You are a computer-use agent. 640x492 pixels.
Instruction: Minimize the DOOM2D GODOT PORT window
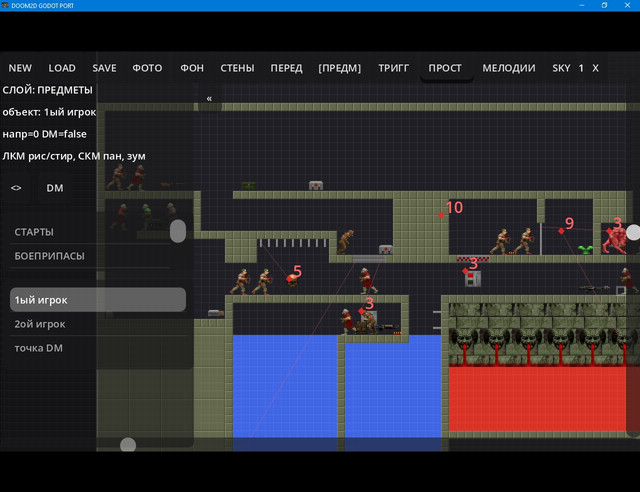tap(582, 5)
